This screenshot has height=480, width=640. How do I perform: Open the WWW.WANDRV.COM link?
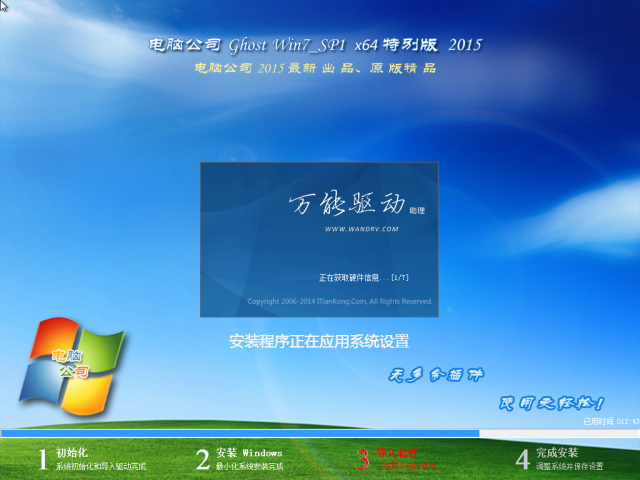[362, 229]
